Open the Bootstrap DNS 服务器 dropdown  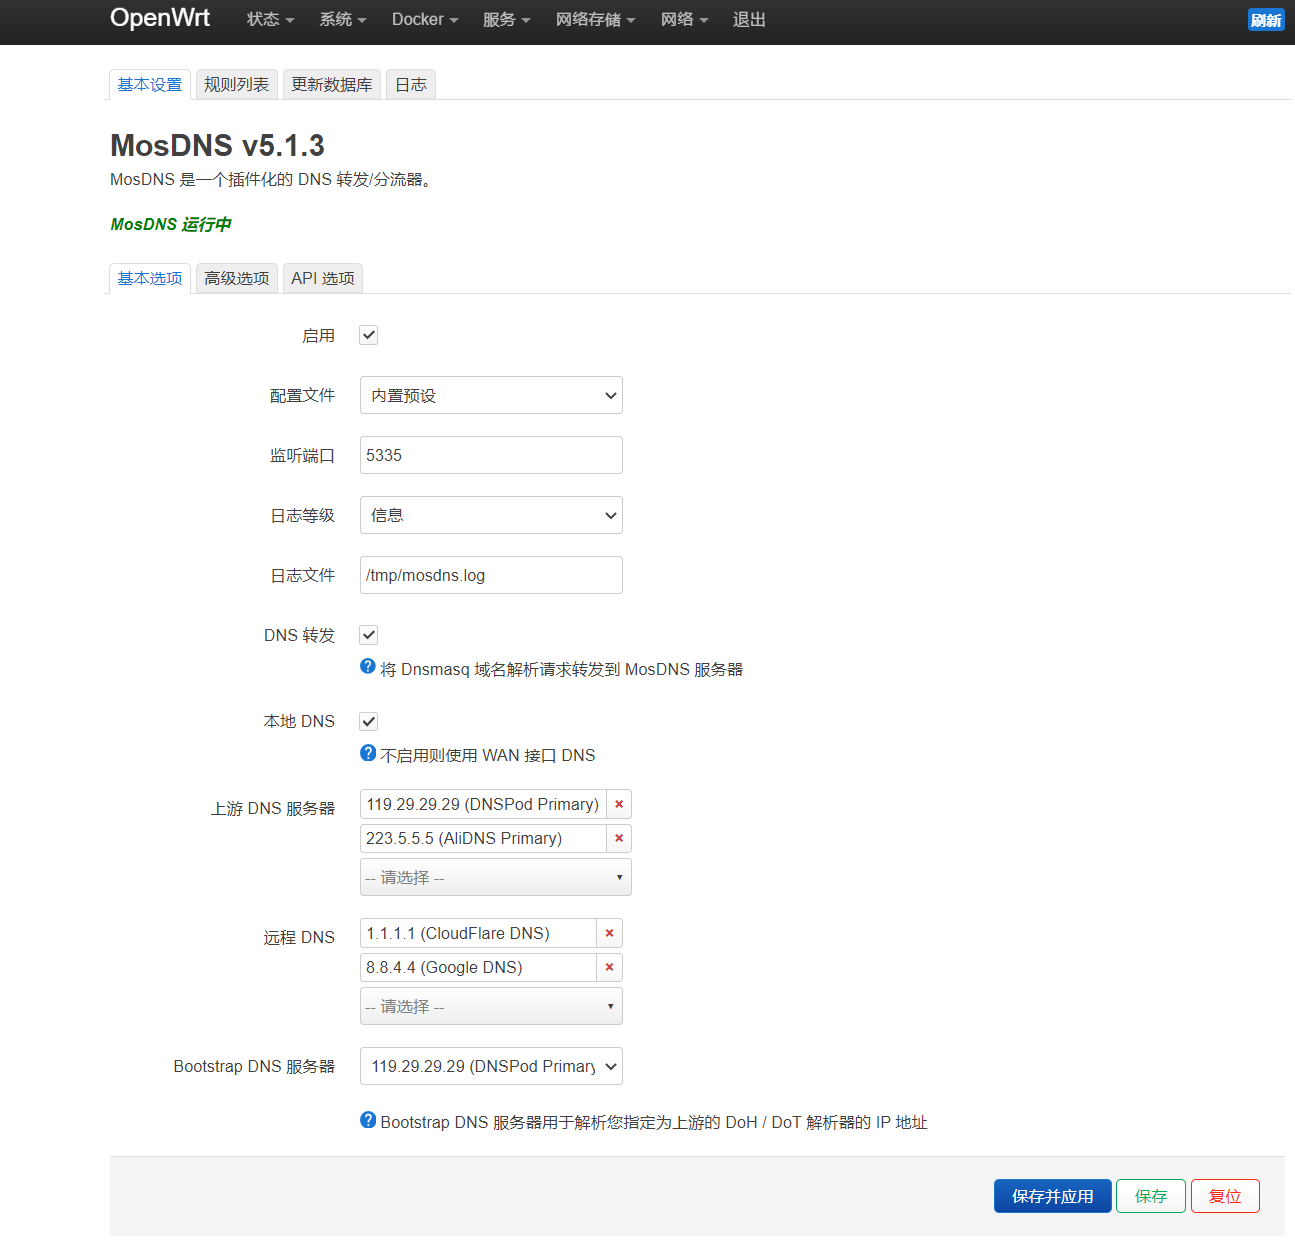(x=491, y=1066)
